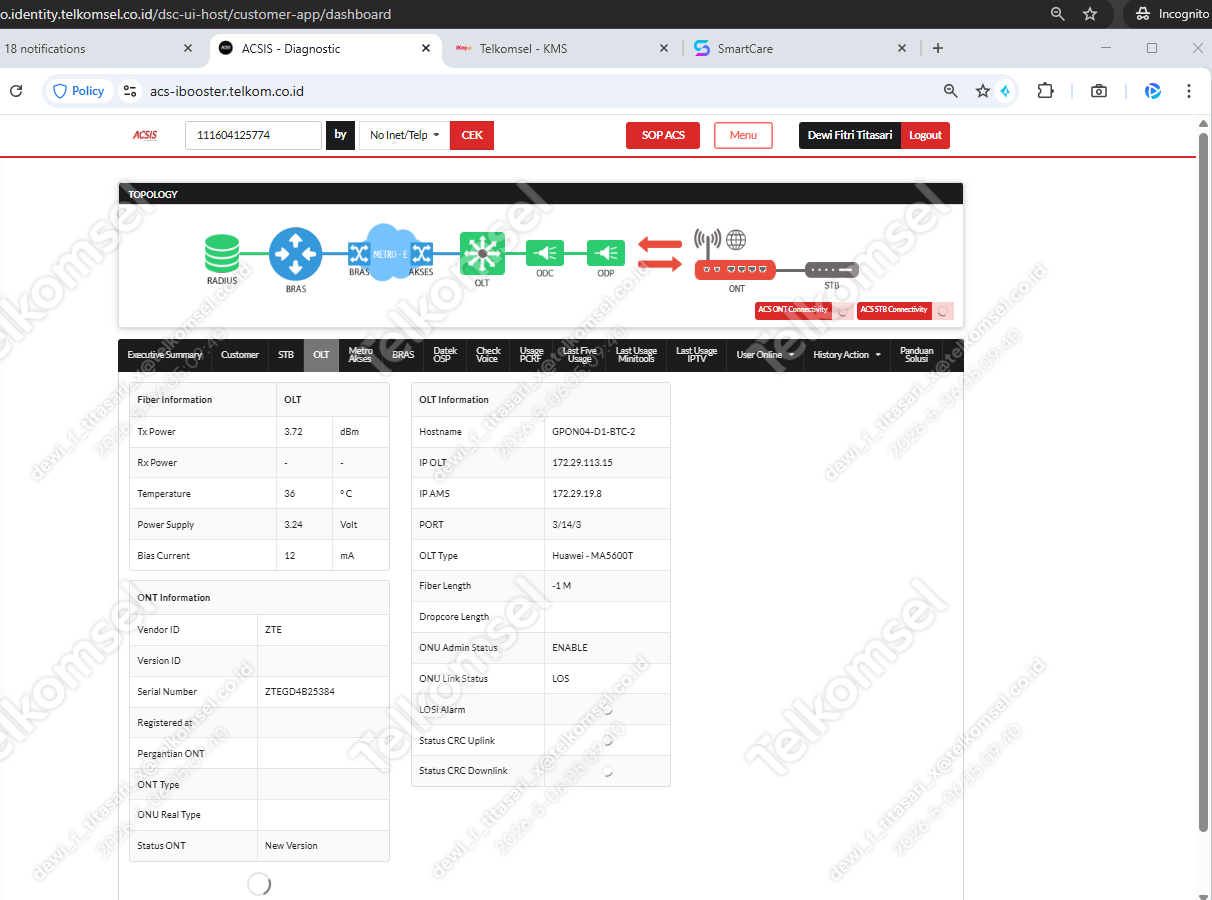Click the round blue BRAS router icon
The image size is (1212, 900).
click(296, 254)
